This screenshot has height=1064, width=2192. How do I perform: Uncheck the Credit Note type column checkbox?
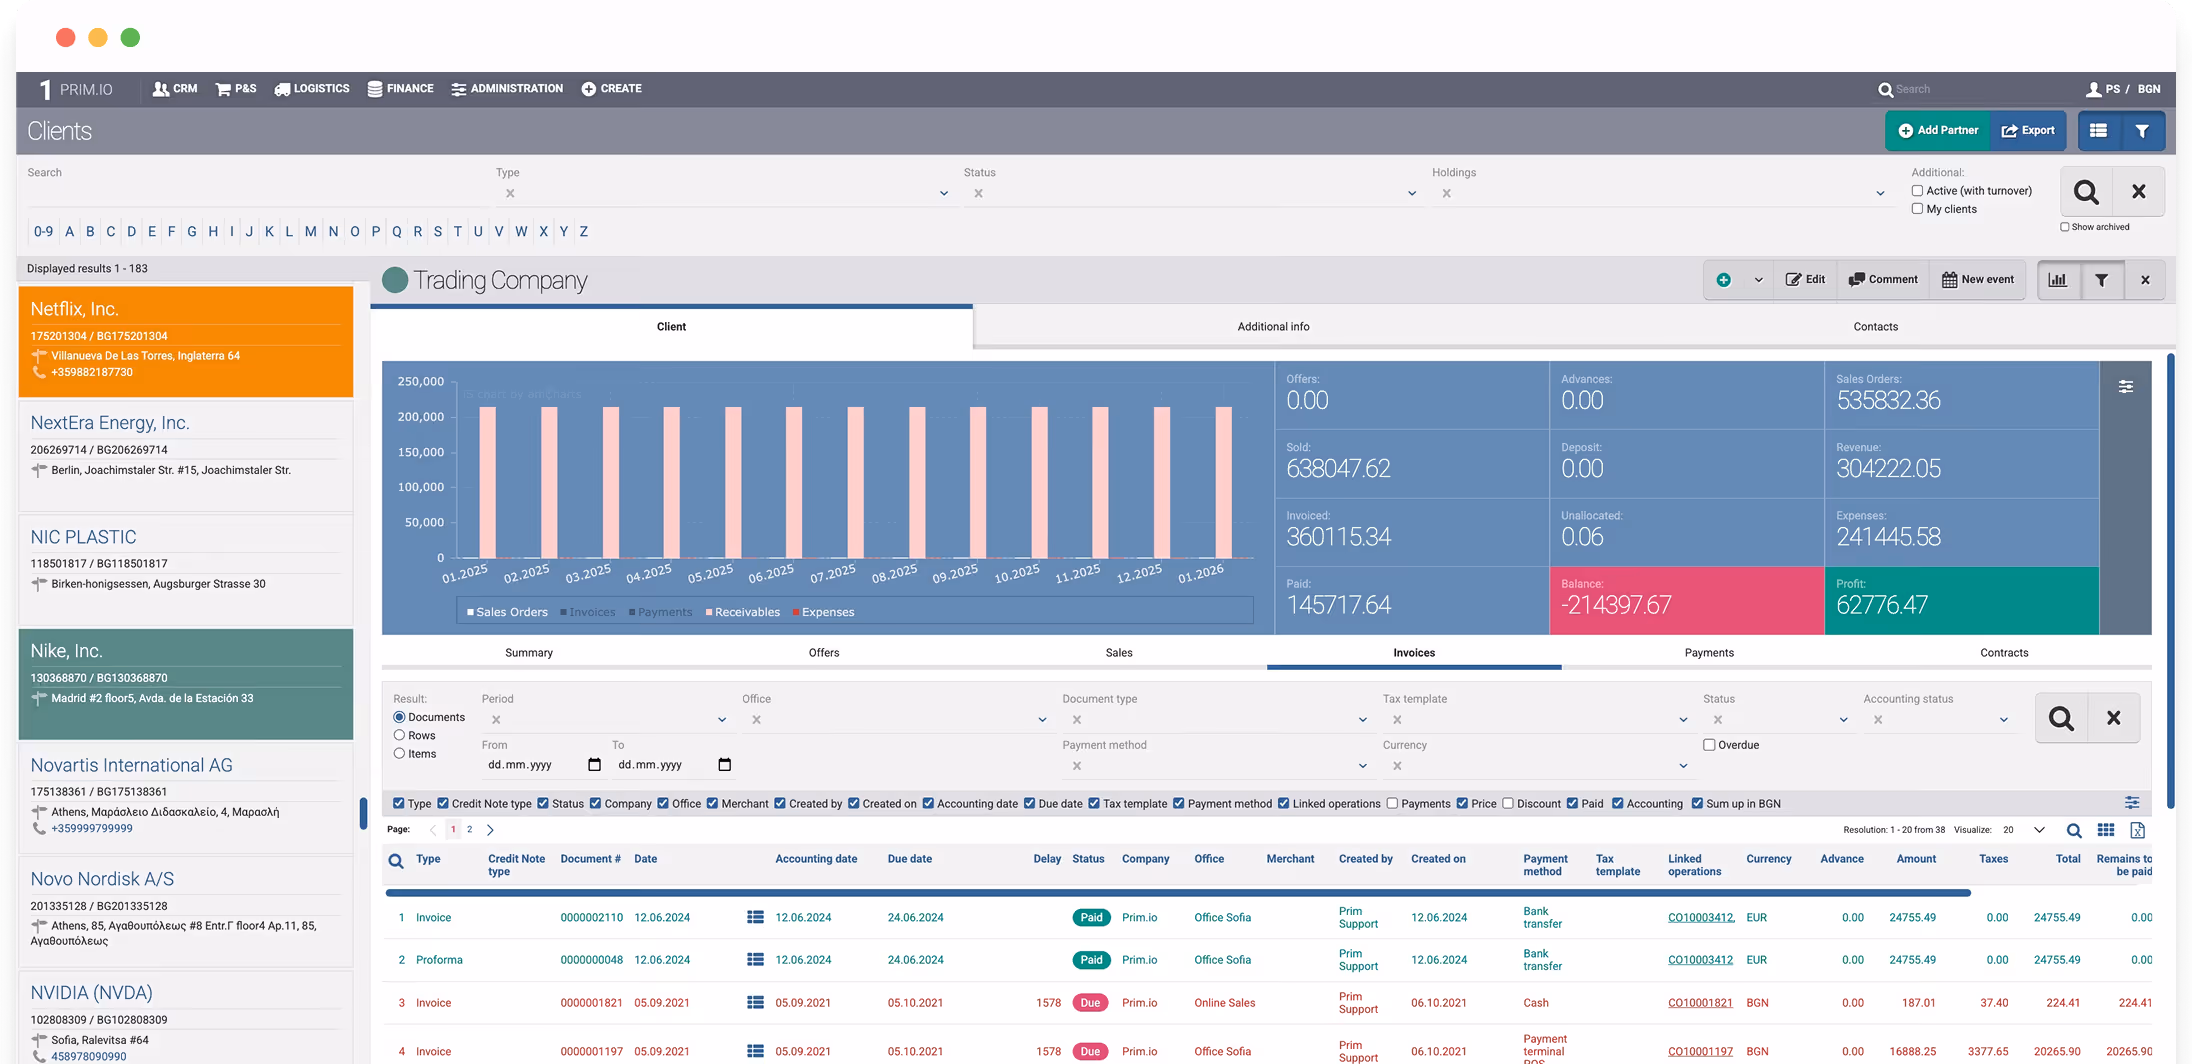(x=443, y=804)
